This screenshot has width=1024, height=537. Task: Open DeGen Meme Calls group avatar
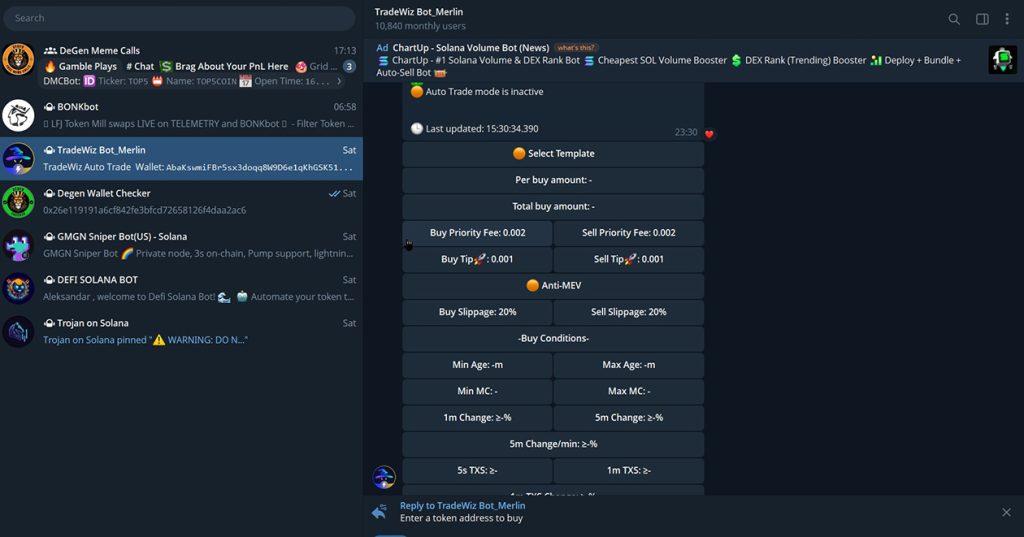[x=18, y=60]
